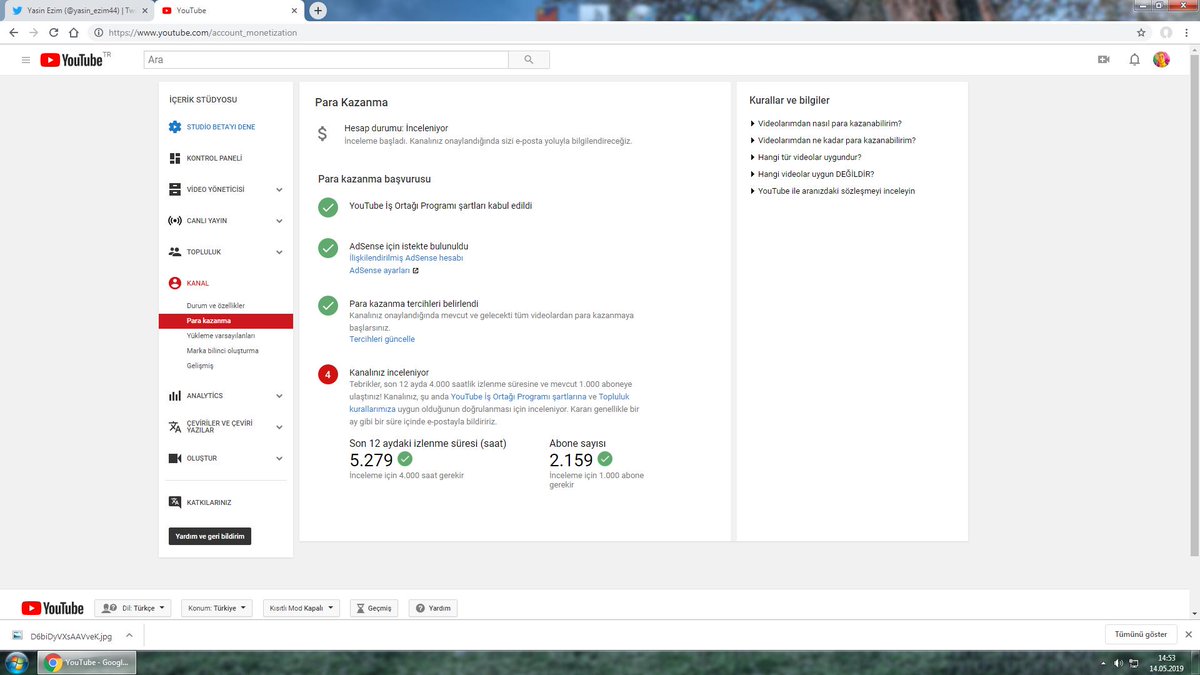Expand the Çeviriler ve Çeviri Yazılar chevron
The height and width of the screenshot is (675, 1200).
point(279,427)
